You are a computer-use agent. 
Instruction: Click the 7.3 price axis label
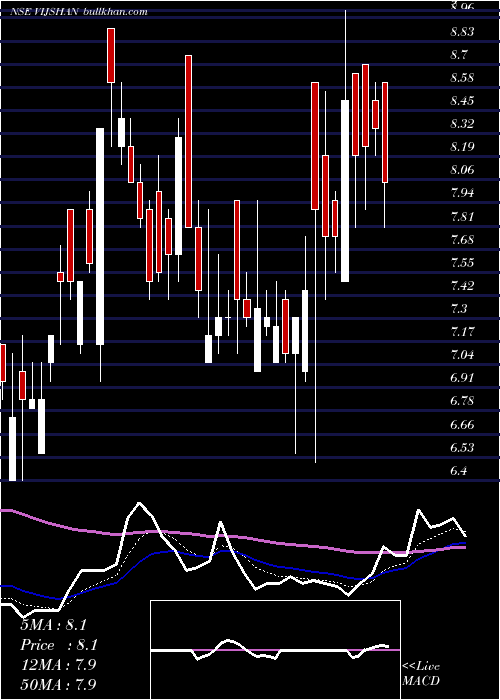click(459, 308)
